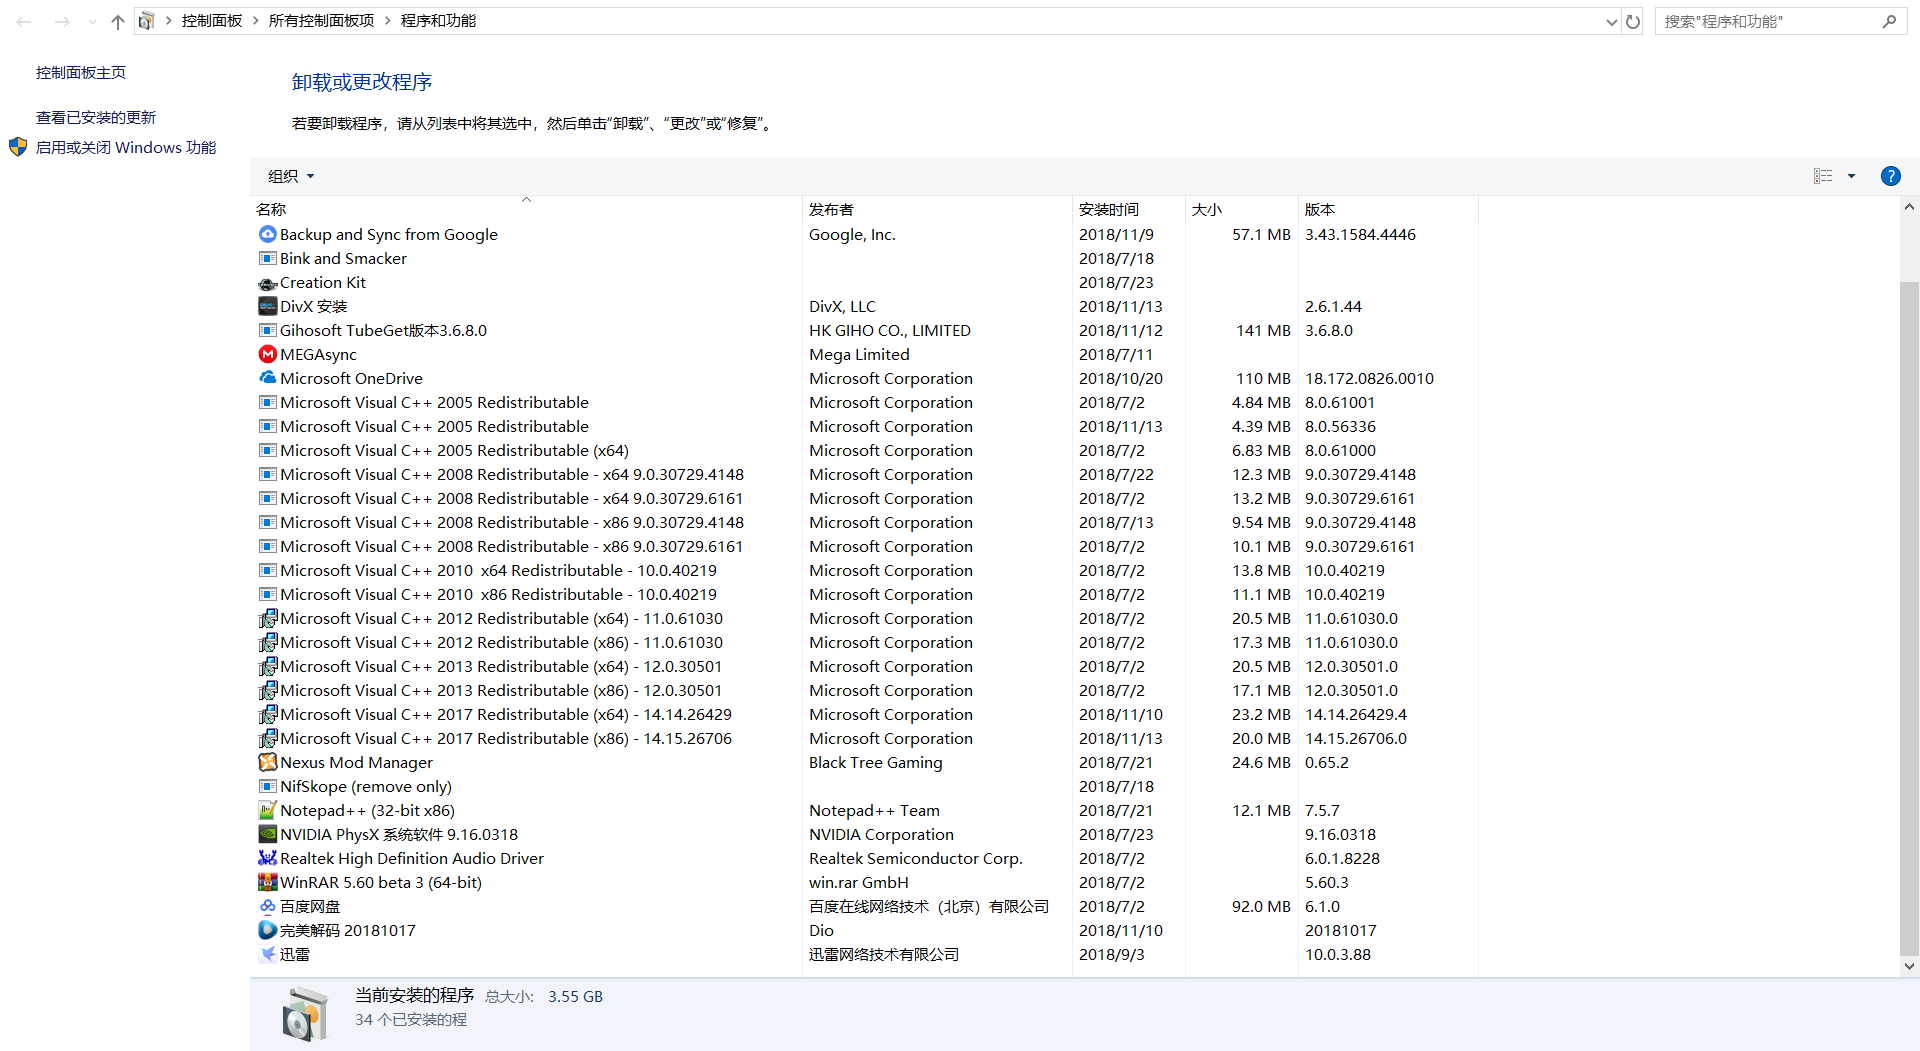Click the Nexus Mod Manager icon
Image resolution: width=1920 pixels, height=1051 pixels.
[x=267, y=762]
